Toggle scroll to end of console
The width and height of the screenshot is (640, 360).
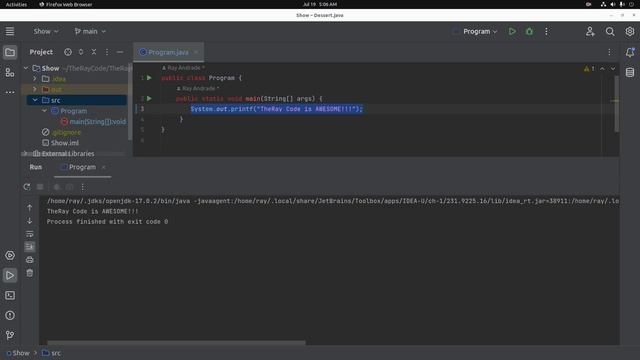(29, 247)
